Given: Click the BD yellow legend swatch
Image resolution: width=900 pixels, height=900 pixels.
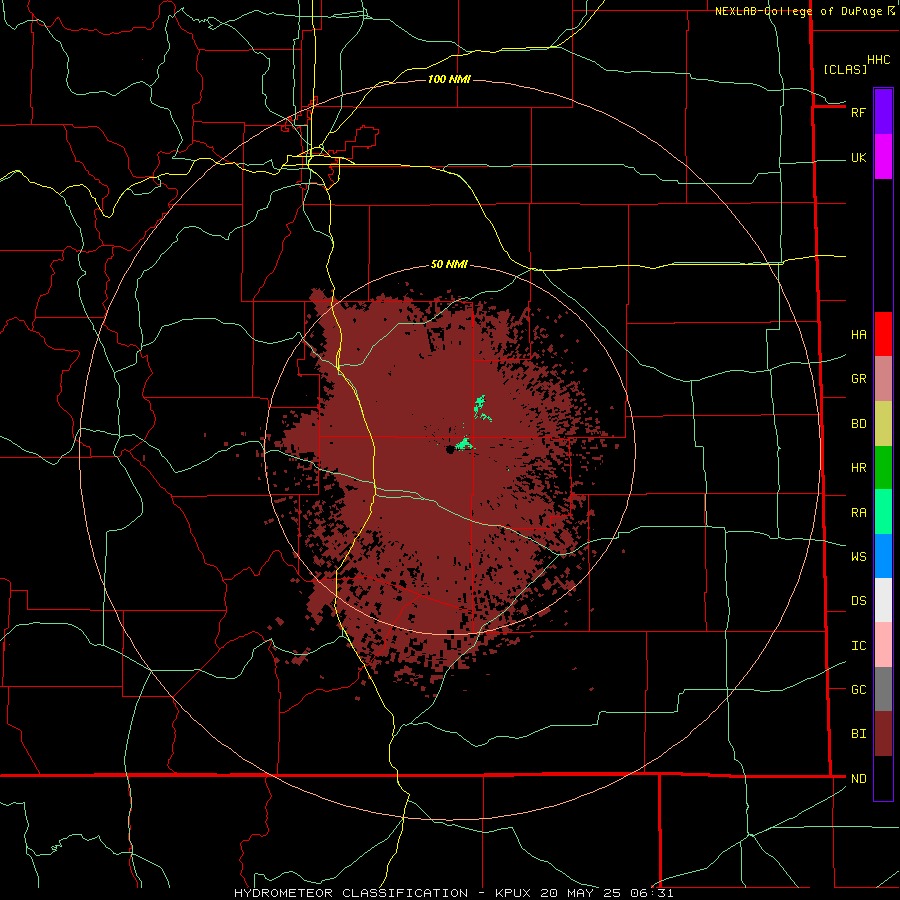Looking at the screenshot, I should click(883, 424).
